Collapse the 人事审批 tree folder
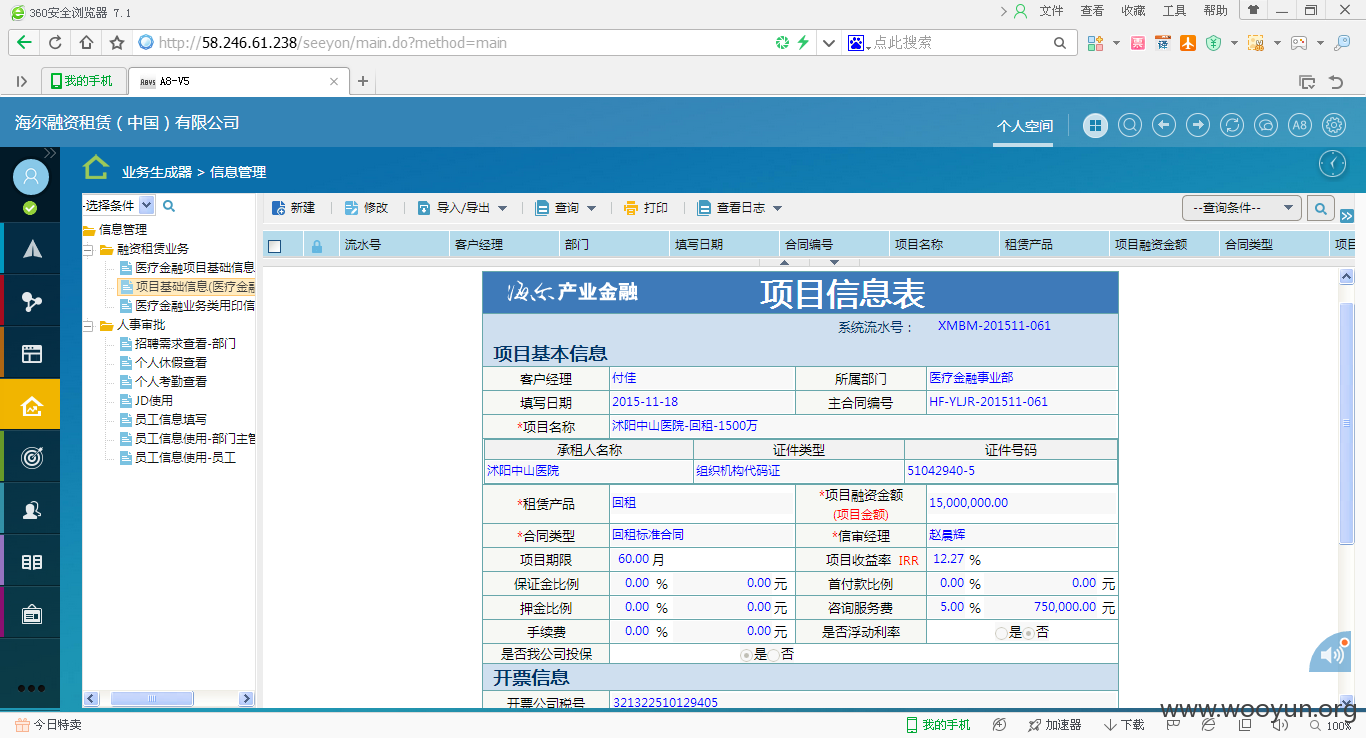 point(88,325)
